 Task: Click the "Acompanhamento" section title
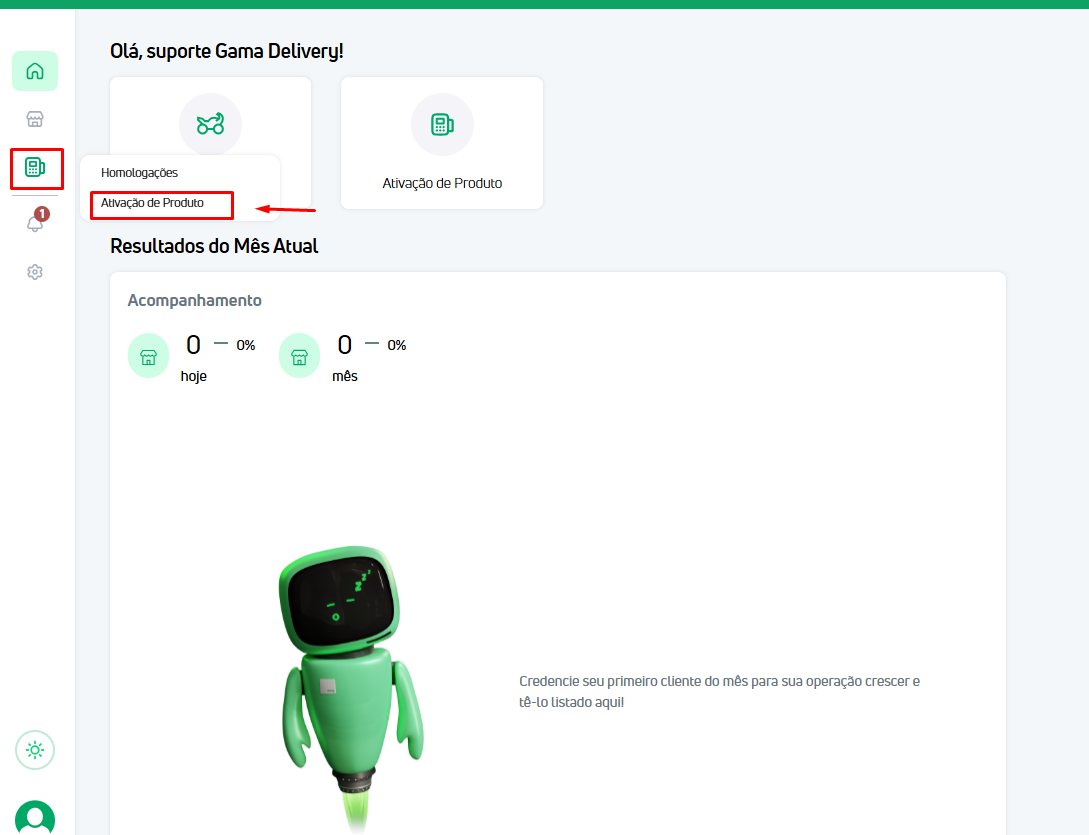click(x=194, y=300)
